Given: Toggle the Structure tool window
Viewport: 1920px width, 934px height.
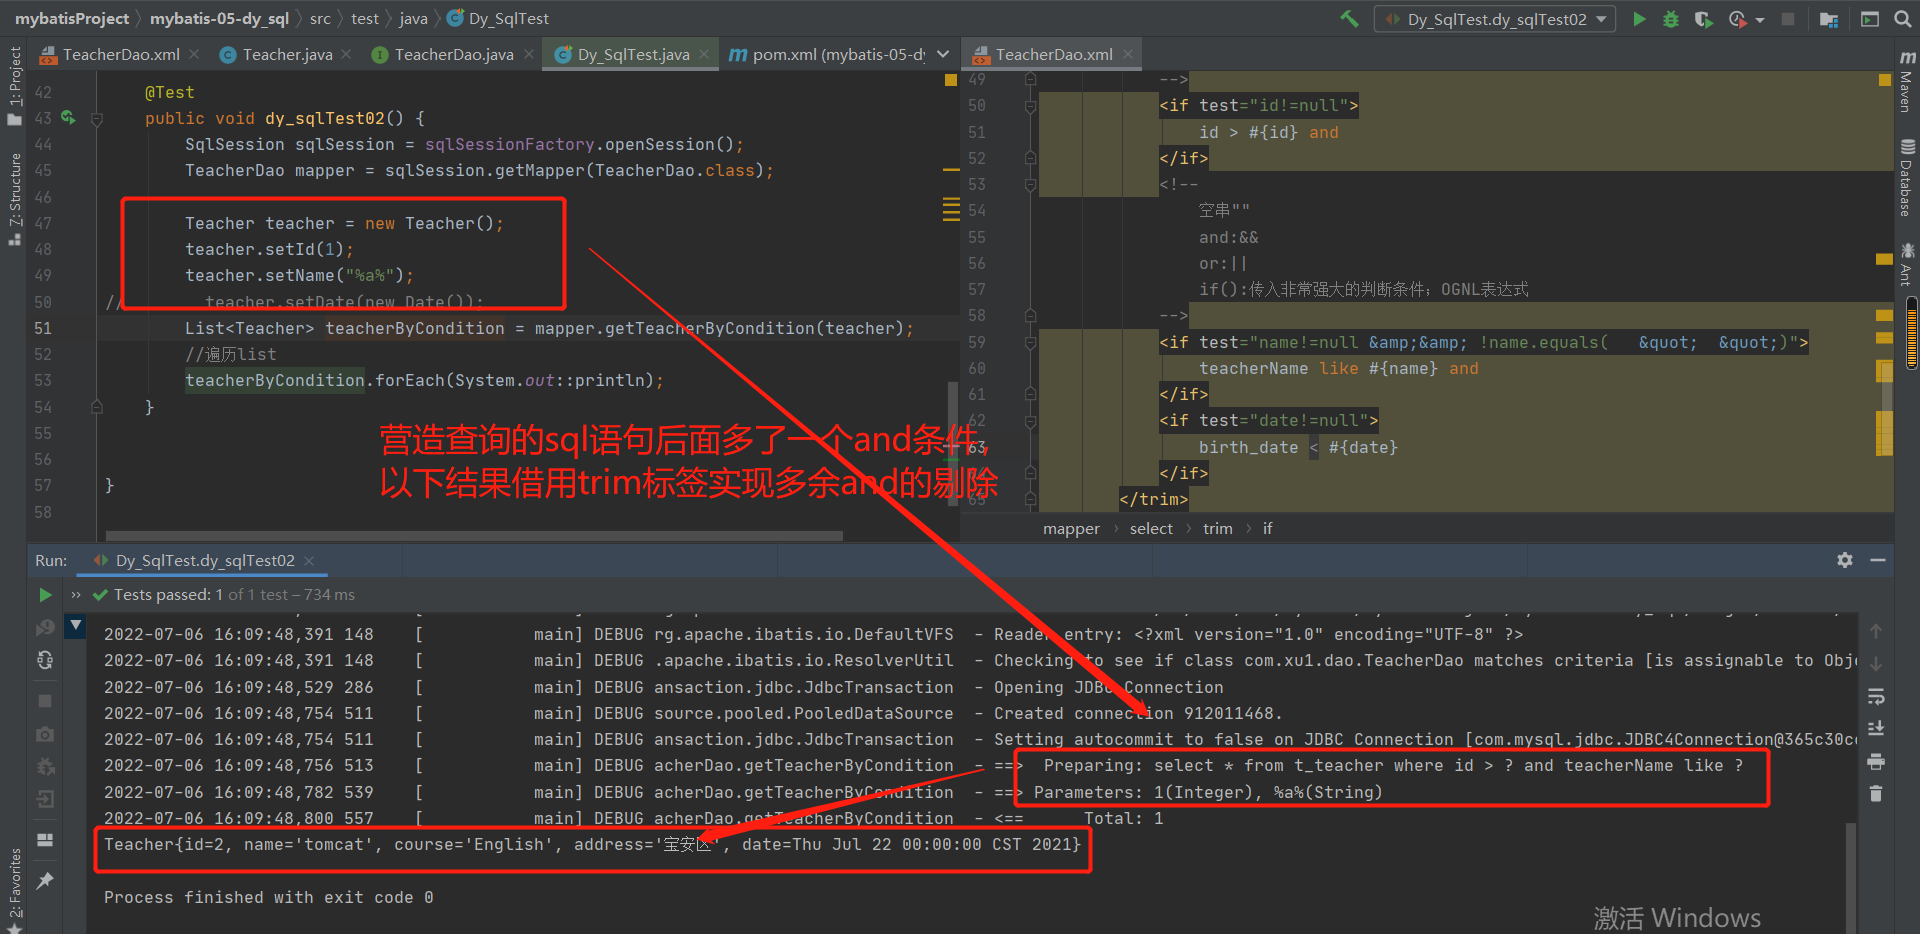Looking at the screenshot, I should click(x=14, y=198).
